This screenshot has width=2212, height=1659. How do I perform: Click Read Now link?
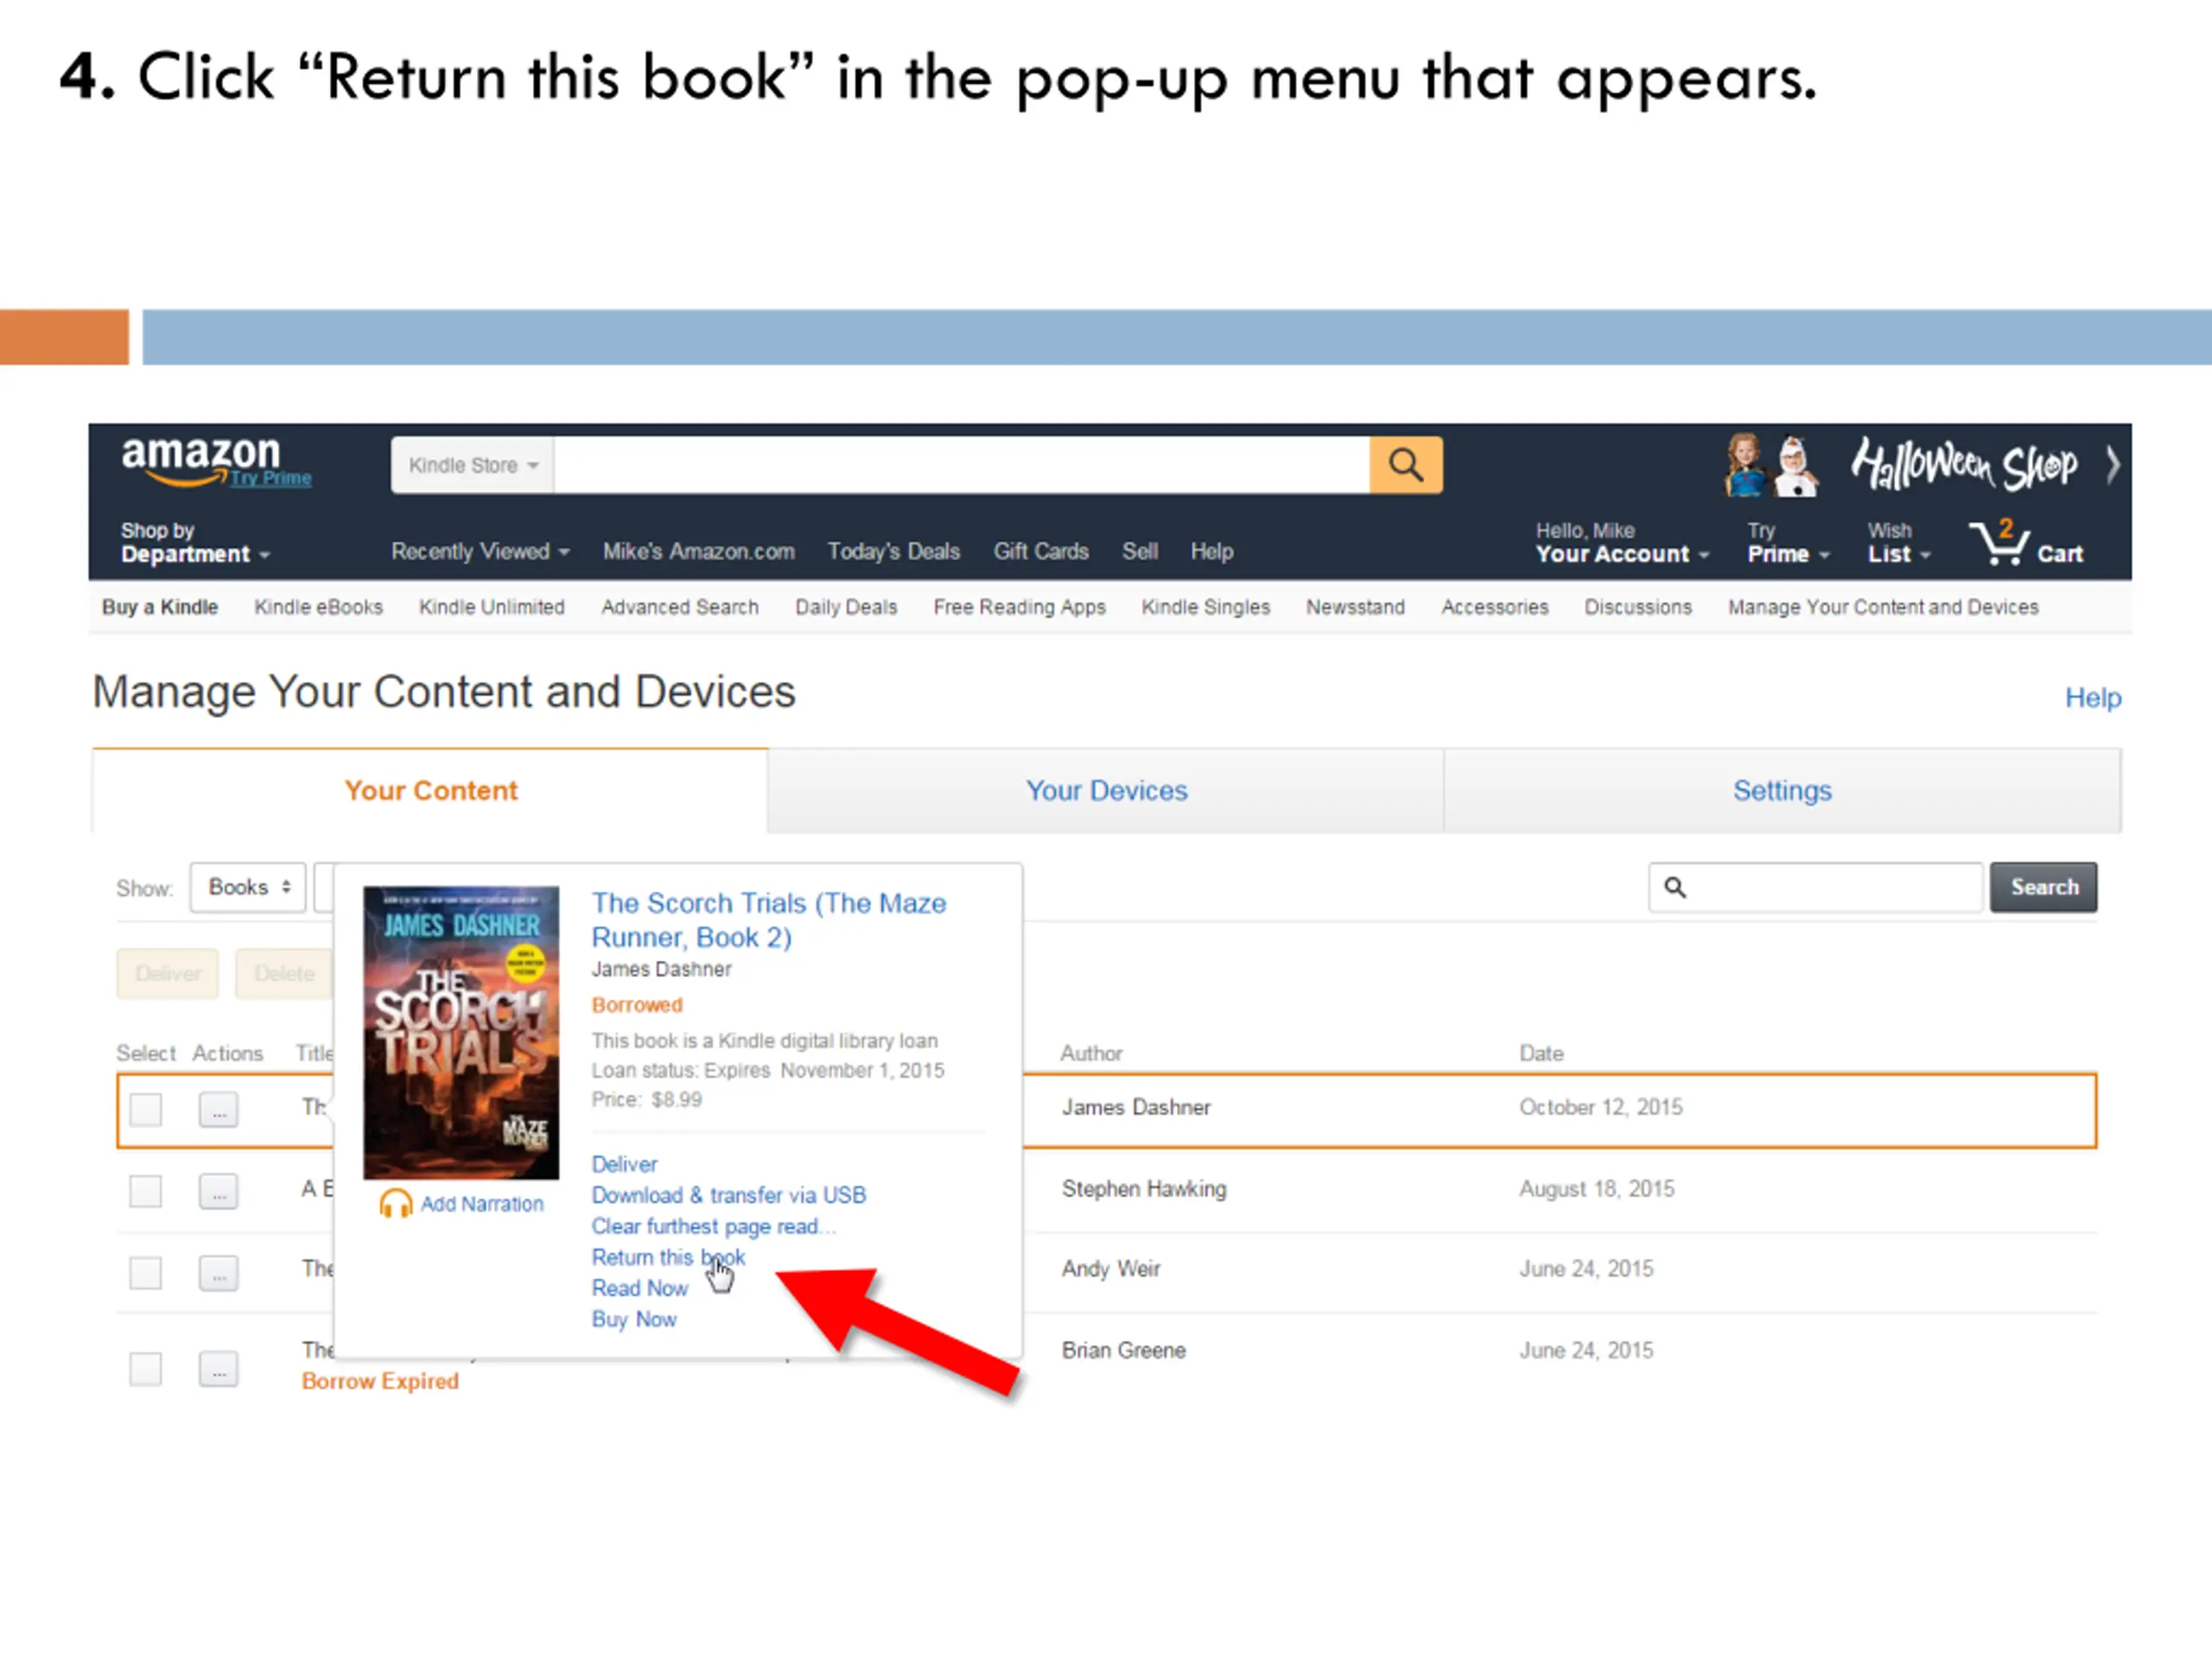tap(639, 1288)
